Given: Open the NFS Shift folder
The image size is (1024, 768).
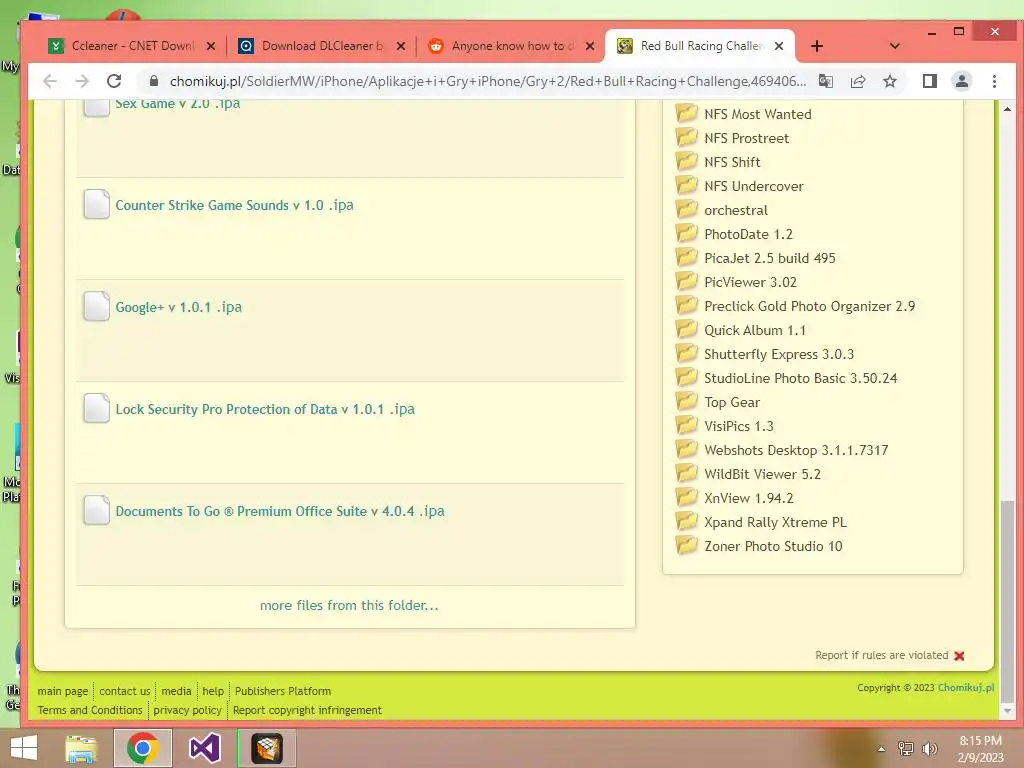Looking at the screenshot, I should [732, 162].
